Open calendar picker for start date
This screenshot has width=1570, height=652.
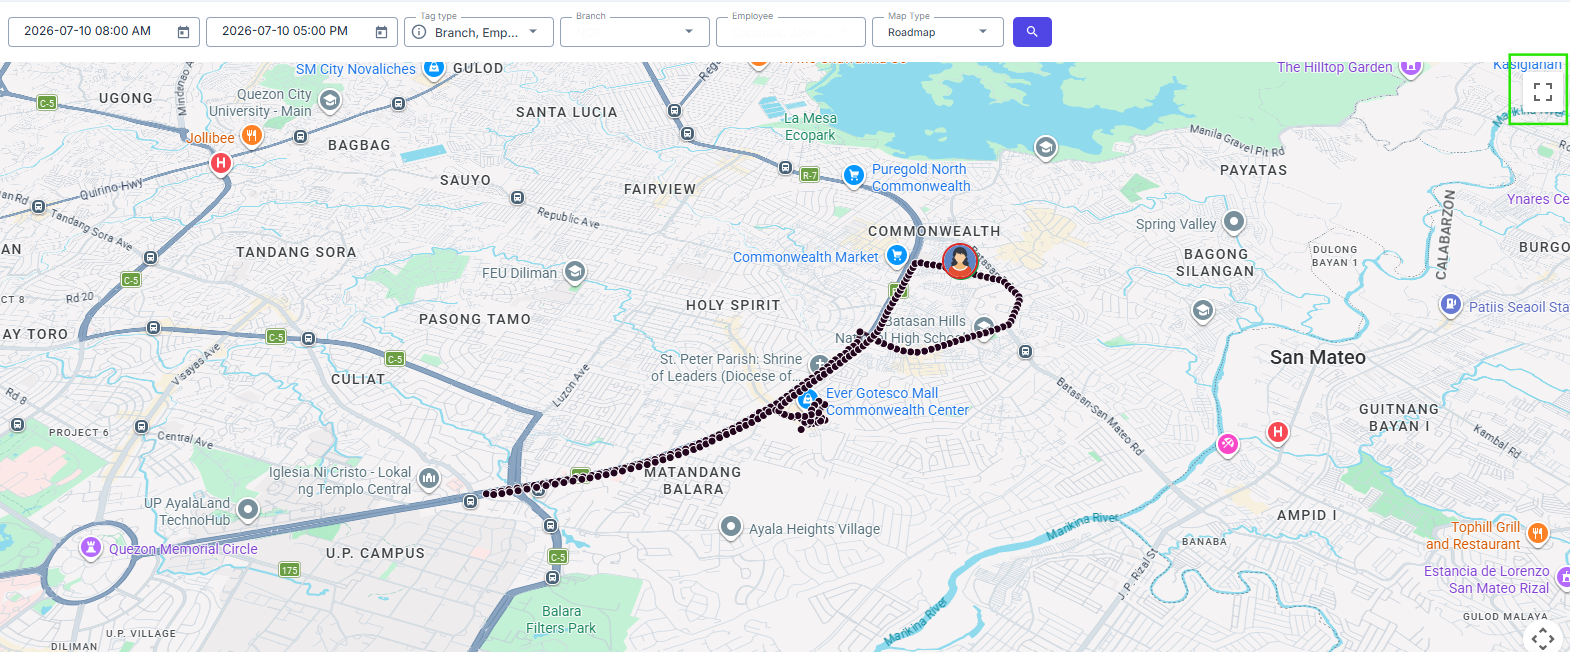(x=183, y=32)
